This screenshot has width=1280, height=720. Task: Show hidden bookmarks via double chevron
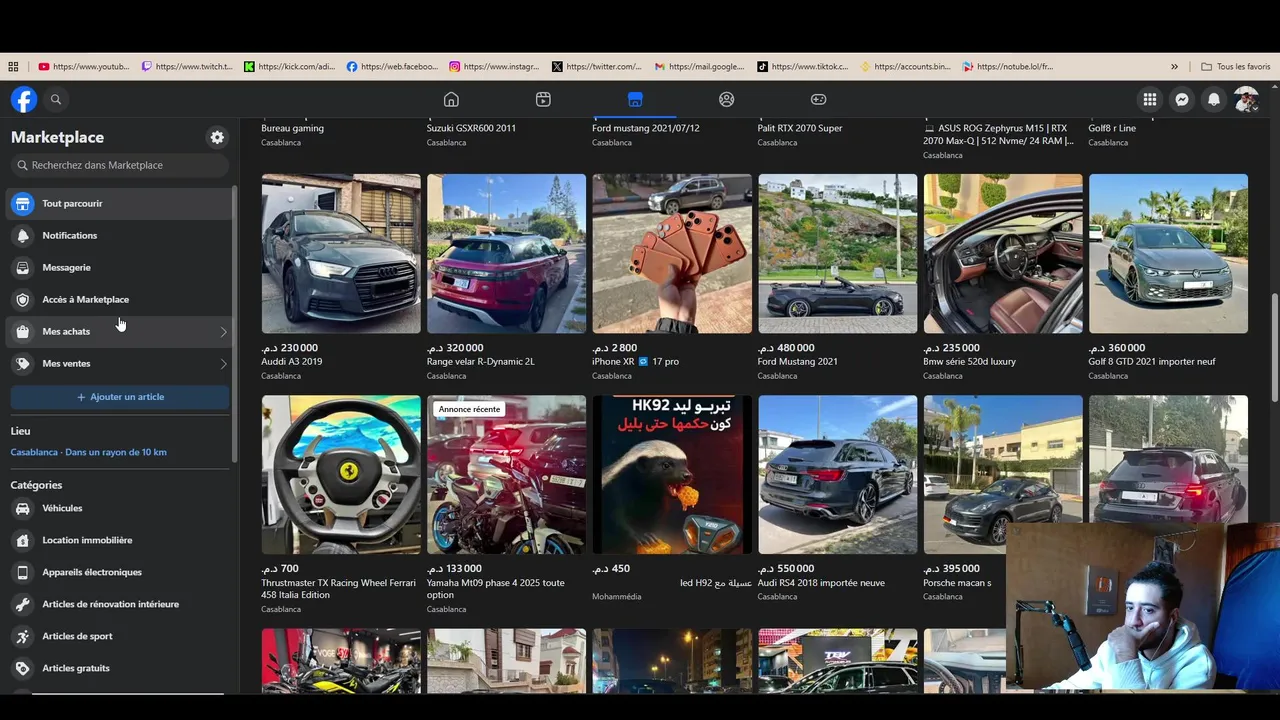tap(1174, 67)
